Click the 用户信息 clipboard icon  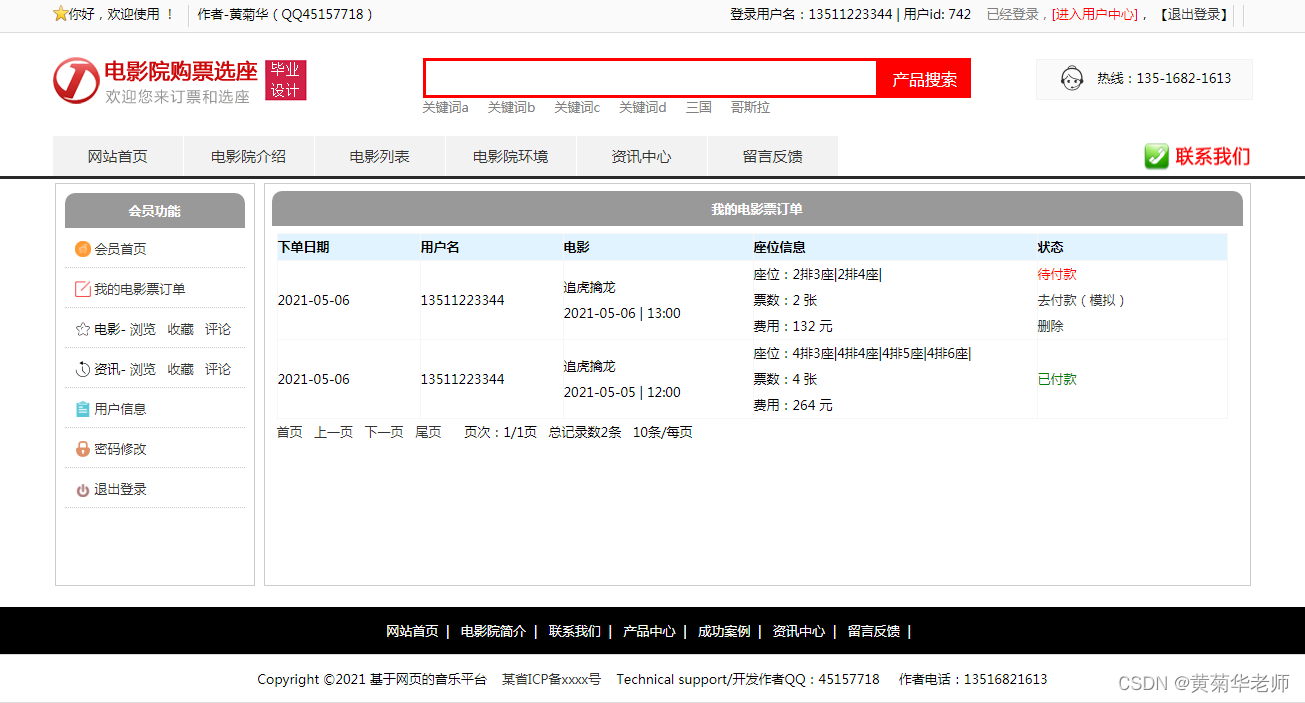coord(83,409)
